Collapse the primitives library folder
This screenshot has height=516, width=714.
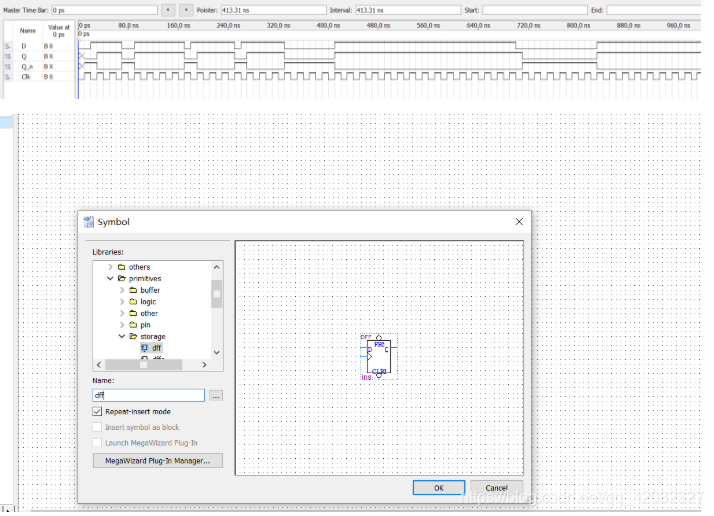[110, 278]
